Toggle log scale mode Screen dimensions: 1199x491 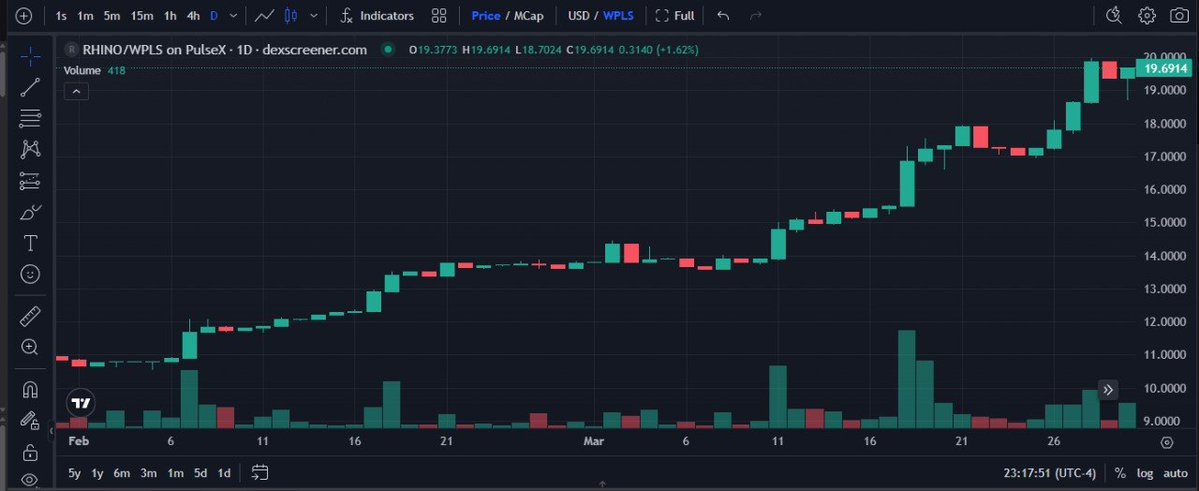pos(1145,473)
